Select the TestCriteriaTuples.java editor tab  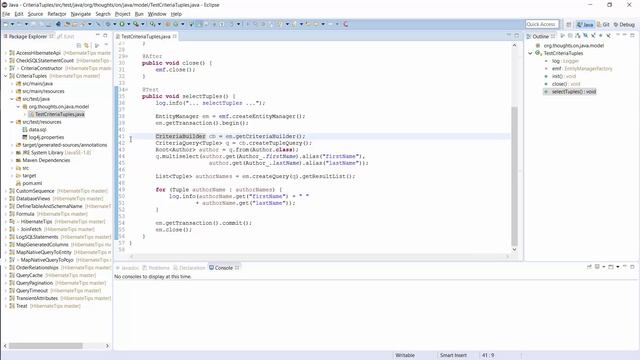click(x=146, y=36)
